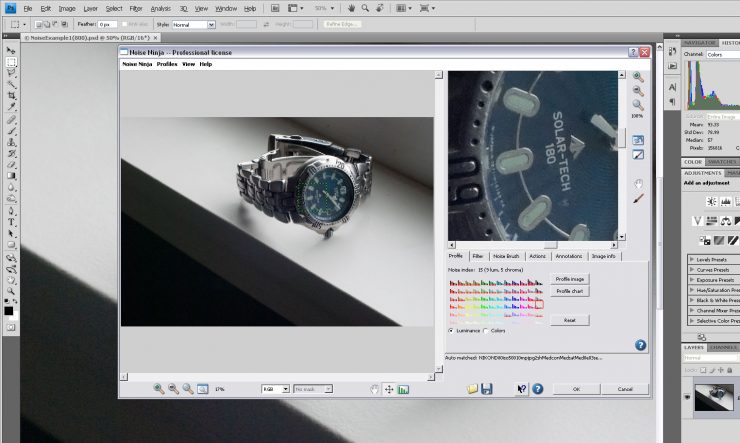Click the Brightness/Contrast adjustment icon
The height and width of the screenshot is (443, 740).
(711, 201)
